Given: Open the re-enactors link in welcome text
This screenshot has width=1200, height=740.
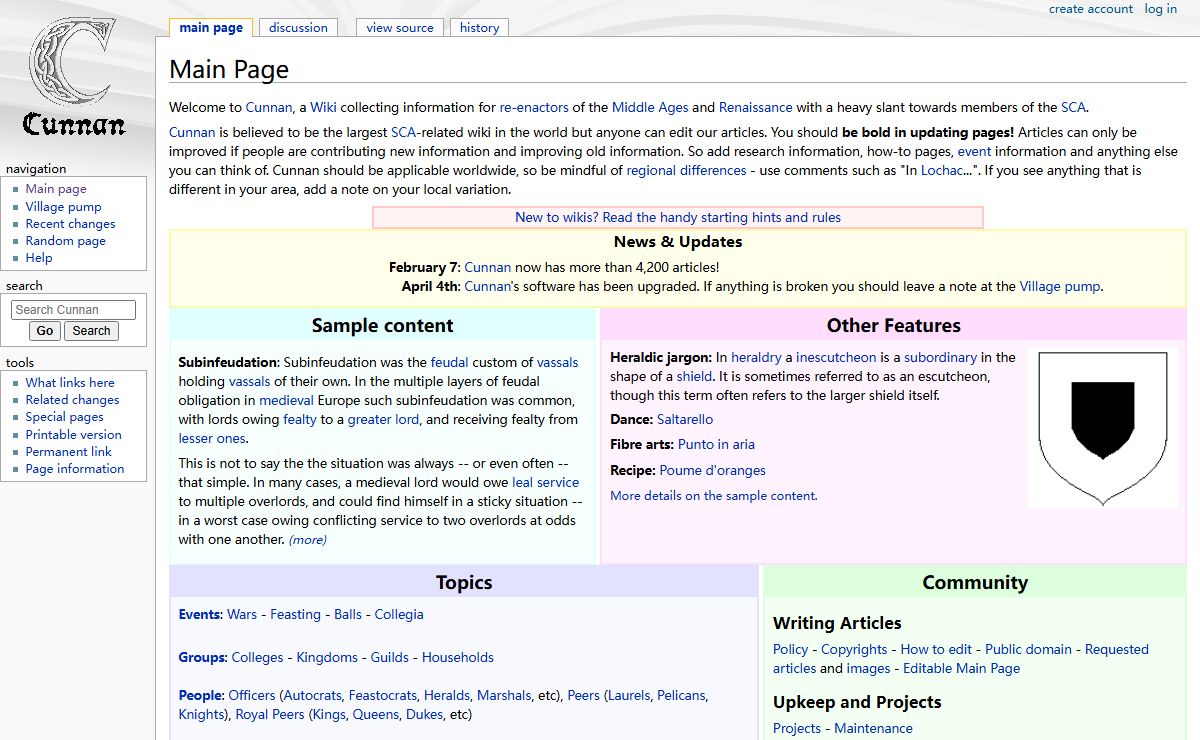Looking at the screenshot, I should [534, 108].
